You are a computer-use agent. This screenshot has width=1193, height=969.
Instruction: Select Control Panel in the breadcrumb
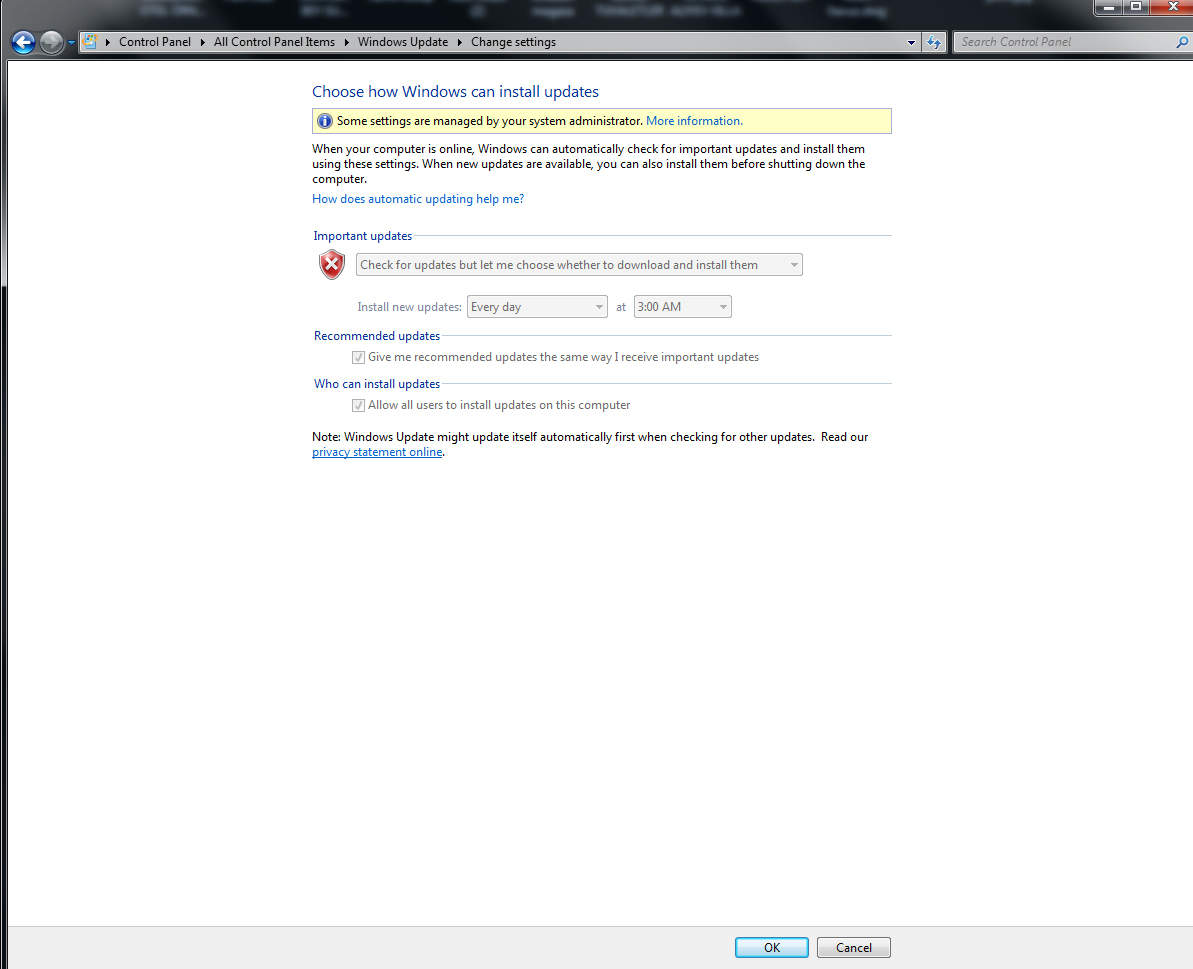point(154,42)
